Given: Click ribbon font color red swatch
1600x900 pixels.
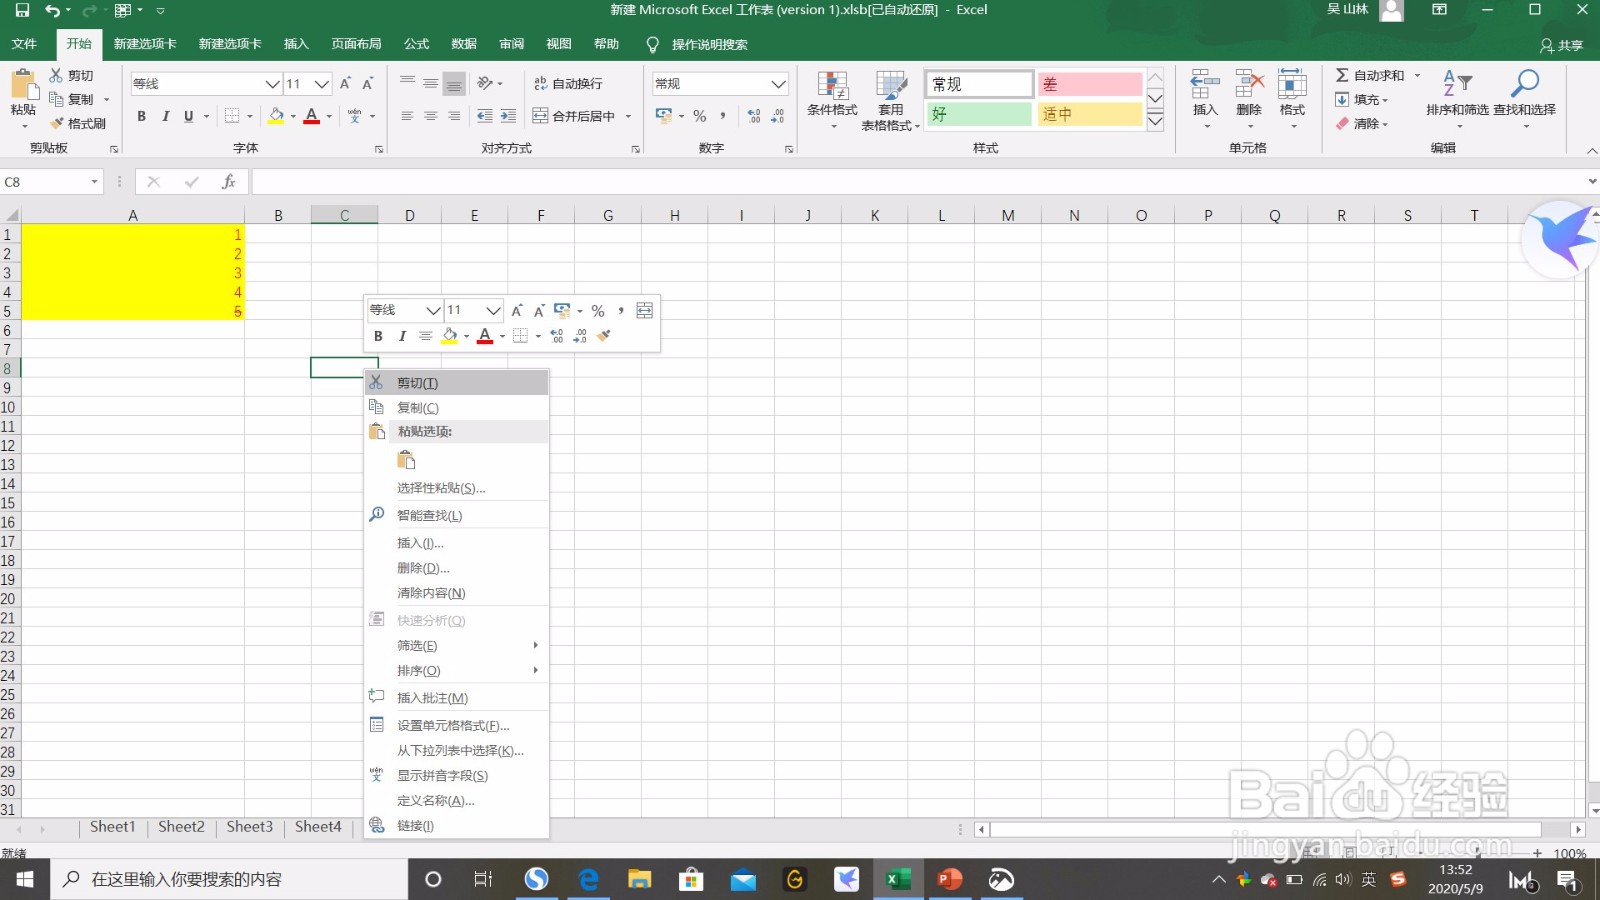Looking at the screenshot, I should pyautogui.click(x=312, y=116).
